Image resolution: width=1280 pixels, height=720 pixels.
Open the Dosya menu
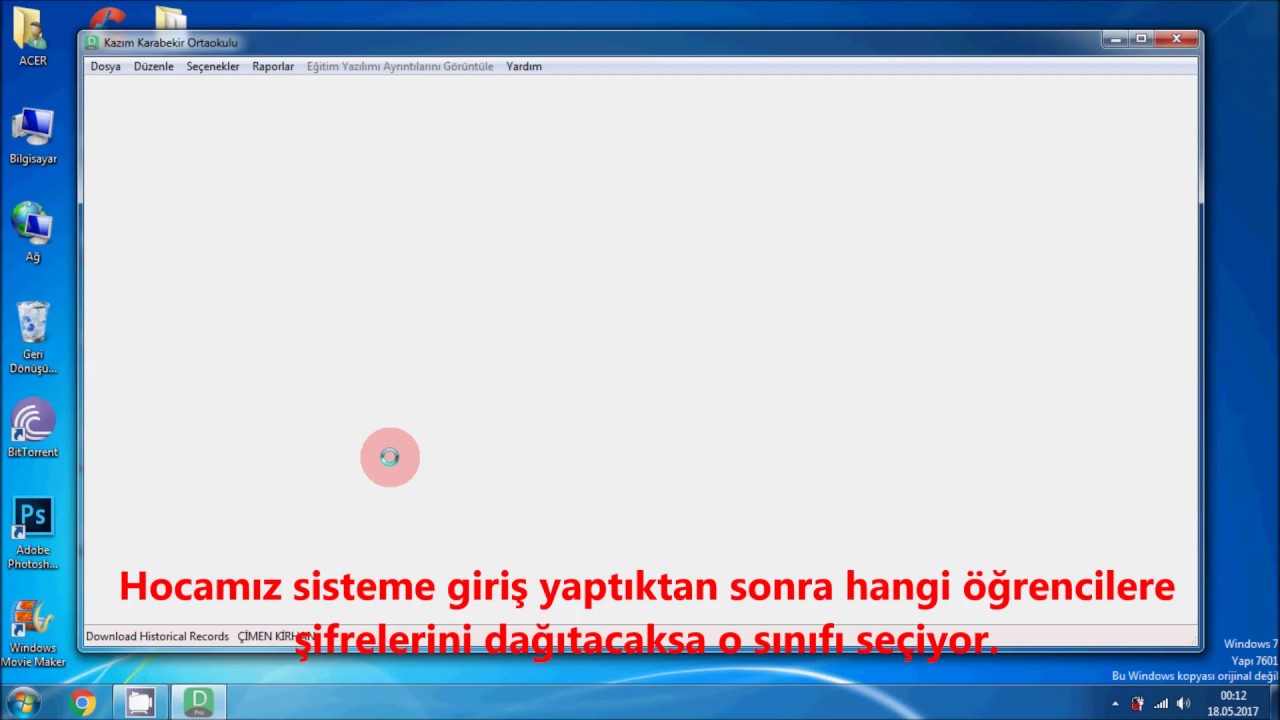click(105, 66)
